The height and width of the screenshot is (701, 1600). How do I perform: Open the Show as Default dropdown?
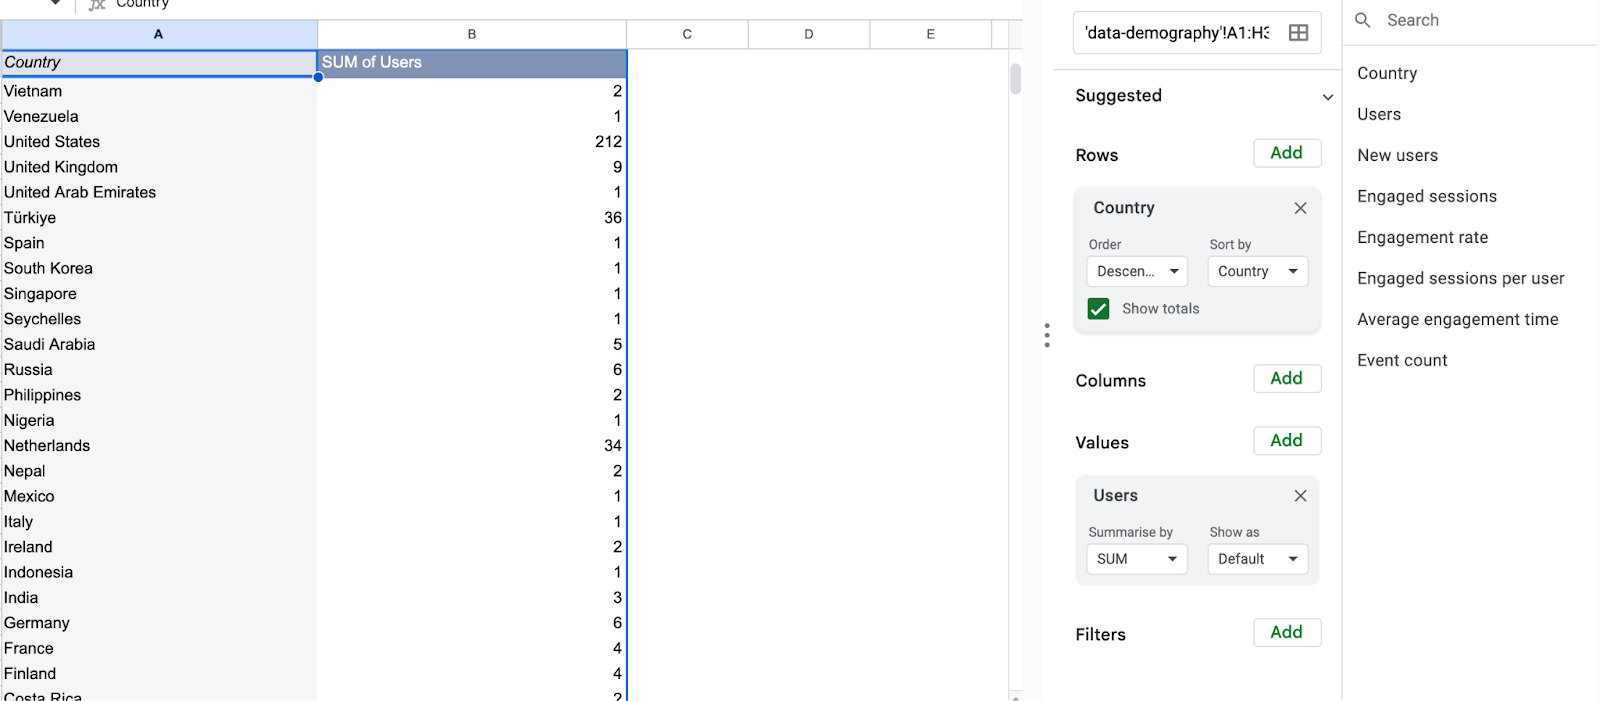(x=1257, y=559)
